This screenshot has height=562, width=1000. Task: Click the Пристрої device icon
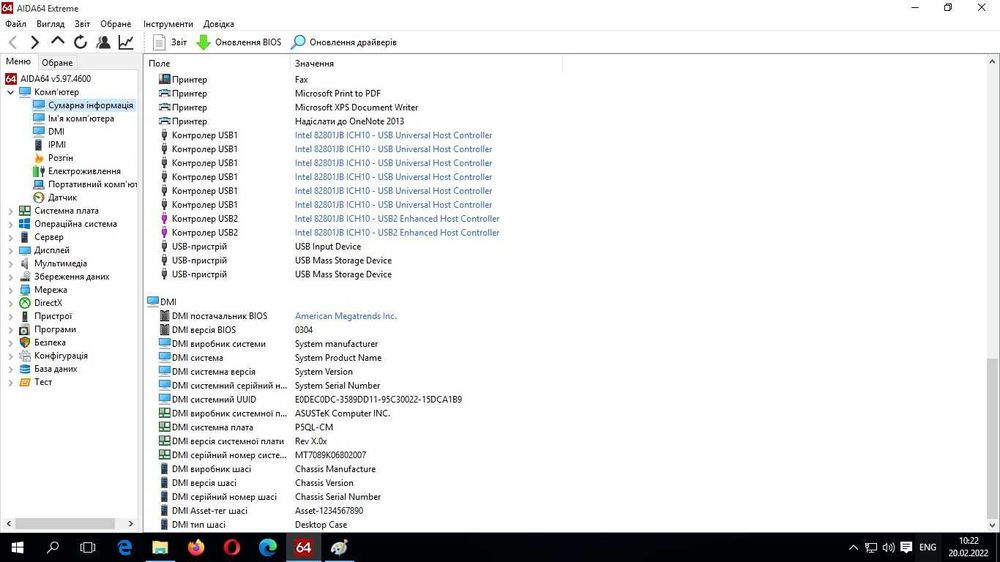25,316
